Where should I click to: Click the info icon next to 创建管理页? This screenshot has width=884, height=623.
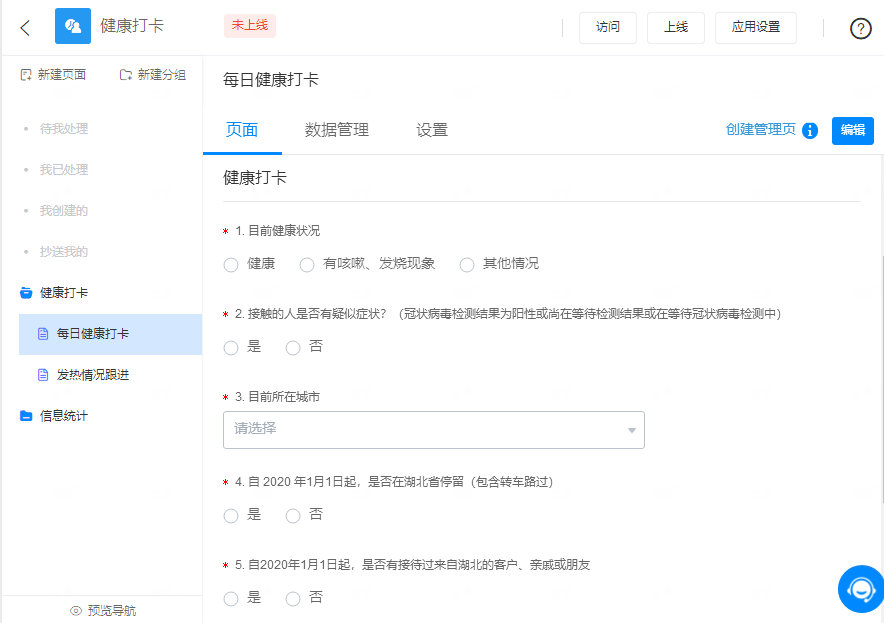[x=810, y=130]
